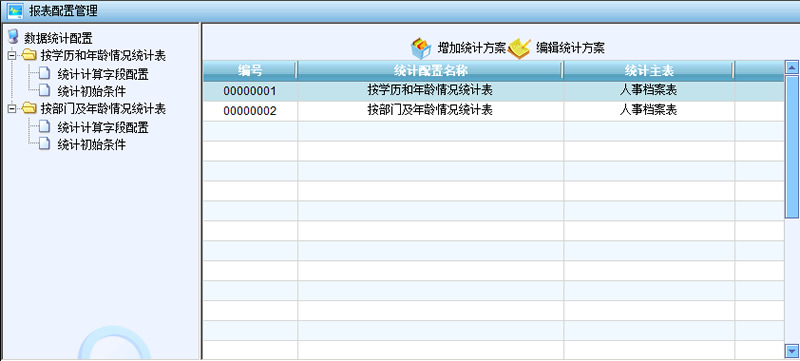800x361 pixels.
Task: Click folder icon of 按学历和年龄情况统计表
Action: (30, 55)
